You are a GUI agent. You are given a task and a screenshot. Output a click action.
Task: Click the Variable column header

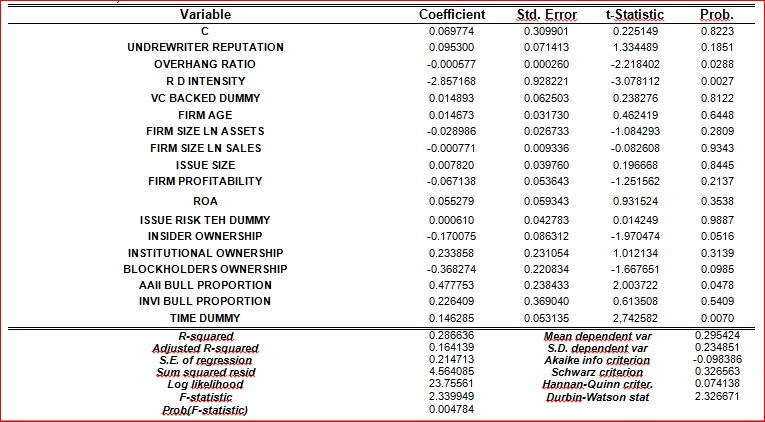(205, 15)
